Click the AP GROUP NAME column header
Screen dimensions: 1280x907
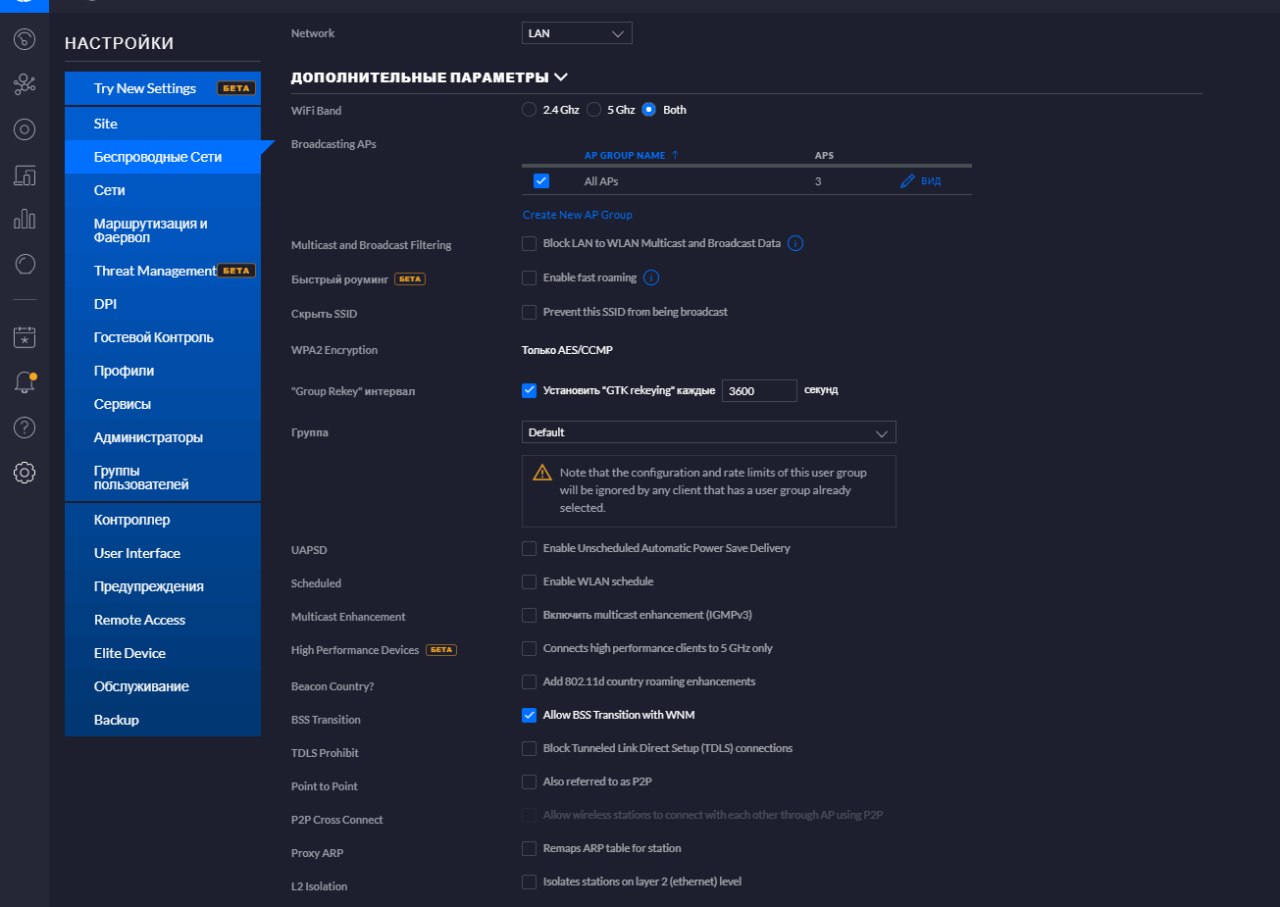click(625, 155)
